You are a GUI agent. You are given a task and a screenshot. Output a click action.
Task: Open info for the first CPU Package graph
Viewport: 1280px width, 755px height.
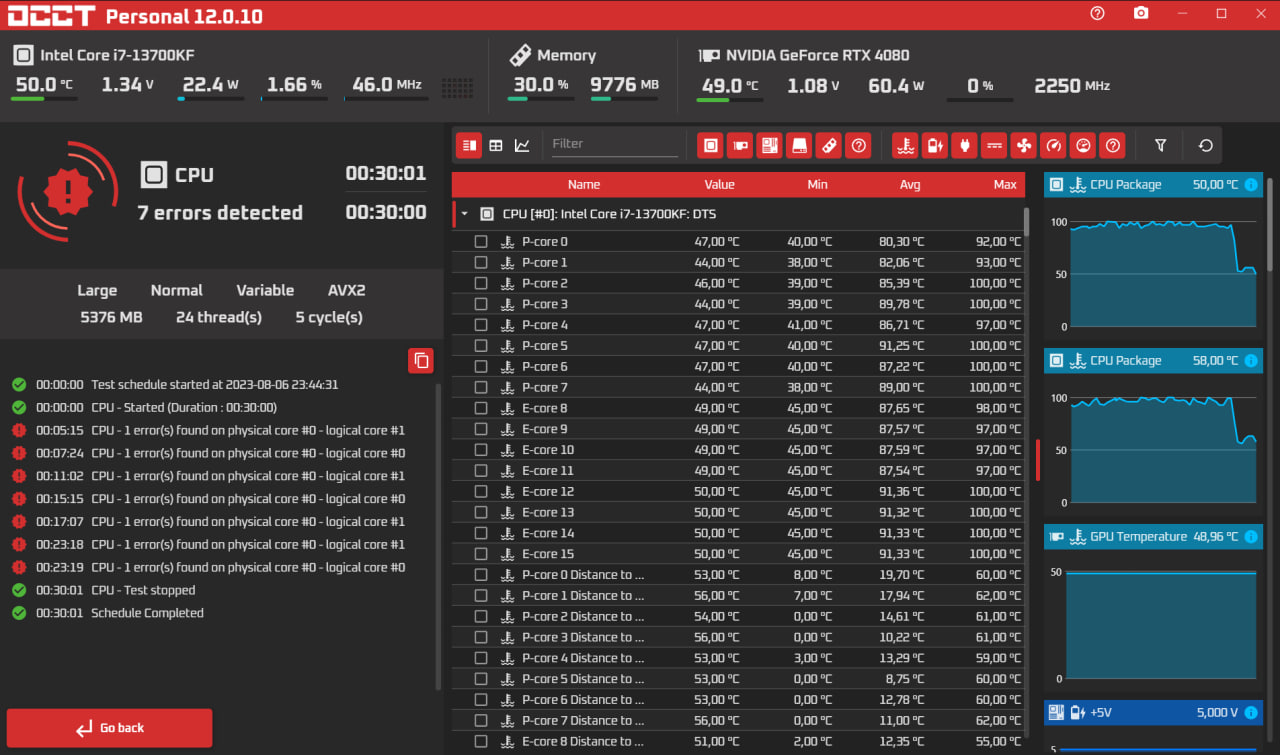[1251, 185]
